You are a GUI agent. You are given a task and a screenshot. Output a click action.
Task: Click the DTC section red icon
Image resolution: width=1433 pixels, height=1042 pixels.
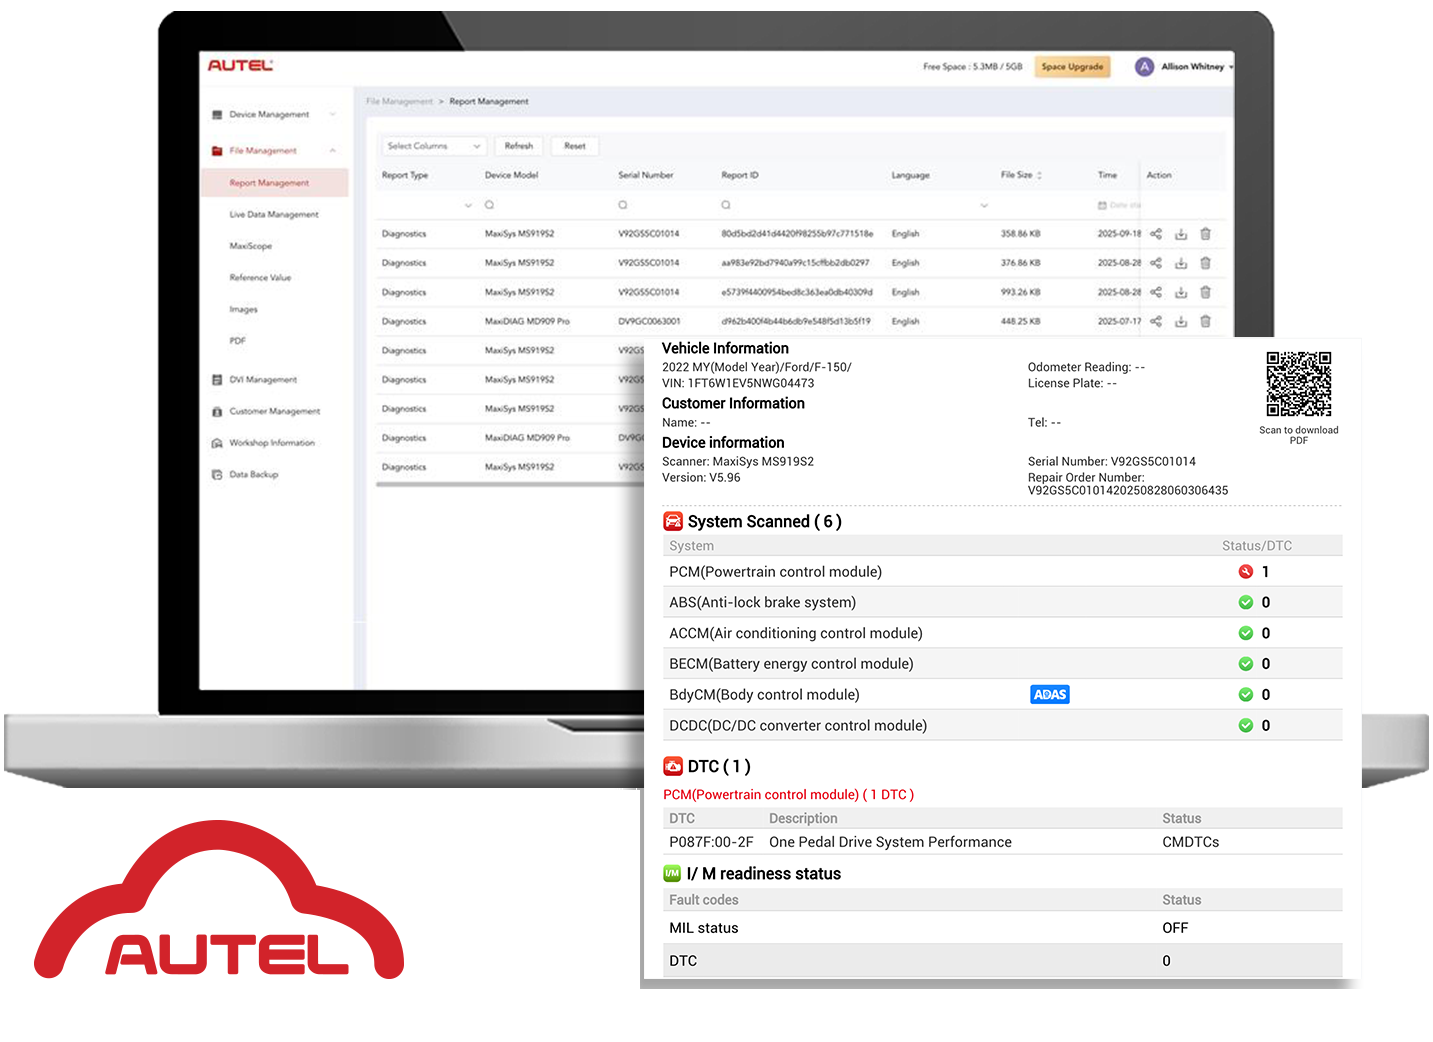pos(673,766)
